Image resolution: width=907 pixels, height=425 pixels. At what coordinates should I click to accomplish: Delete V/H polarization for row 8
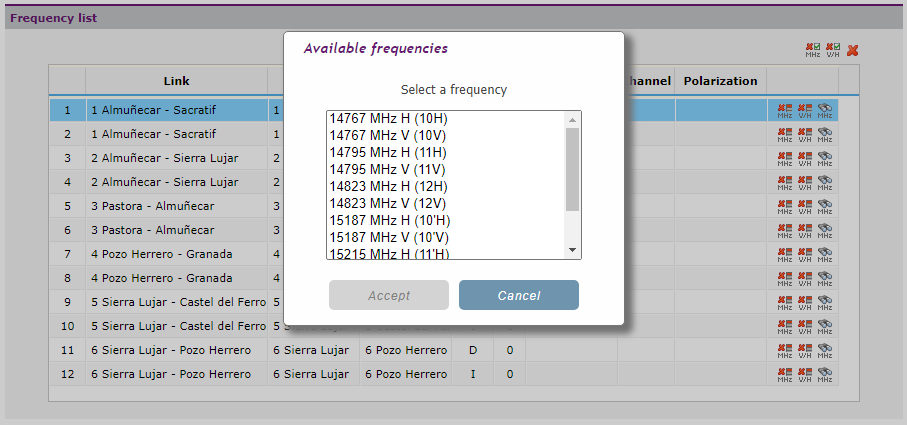pos(805,278)
